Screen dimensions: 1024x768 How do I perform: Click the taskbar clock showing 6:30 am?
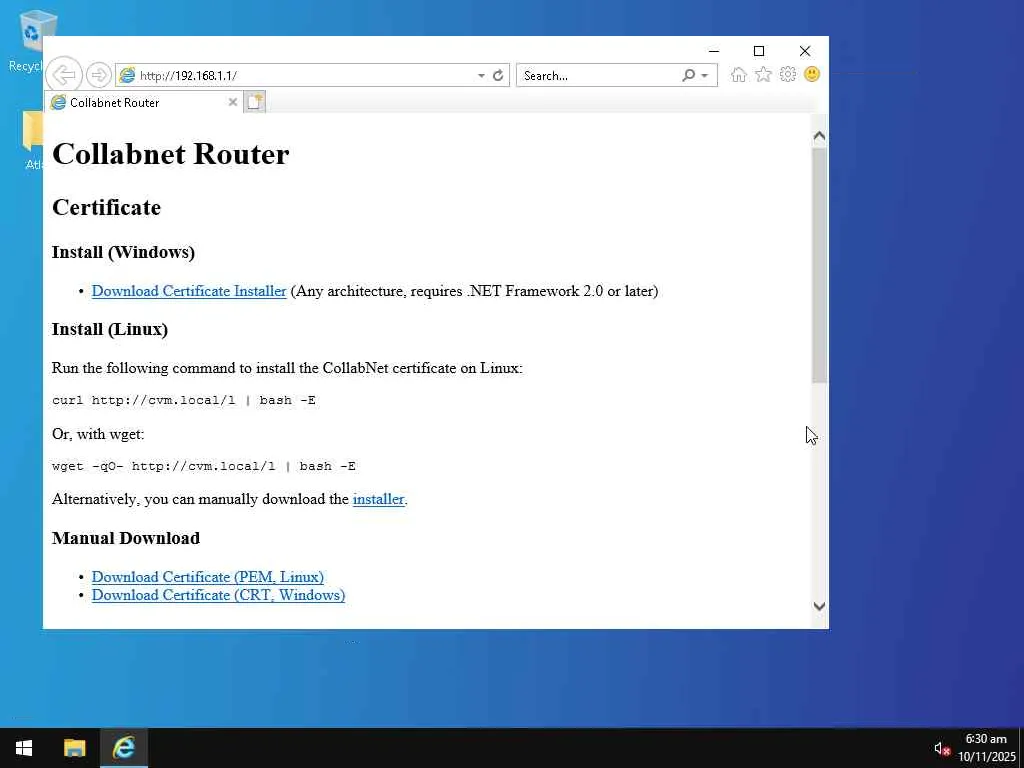pyautogui.click(x=986, y=739)
